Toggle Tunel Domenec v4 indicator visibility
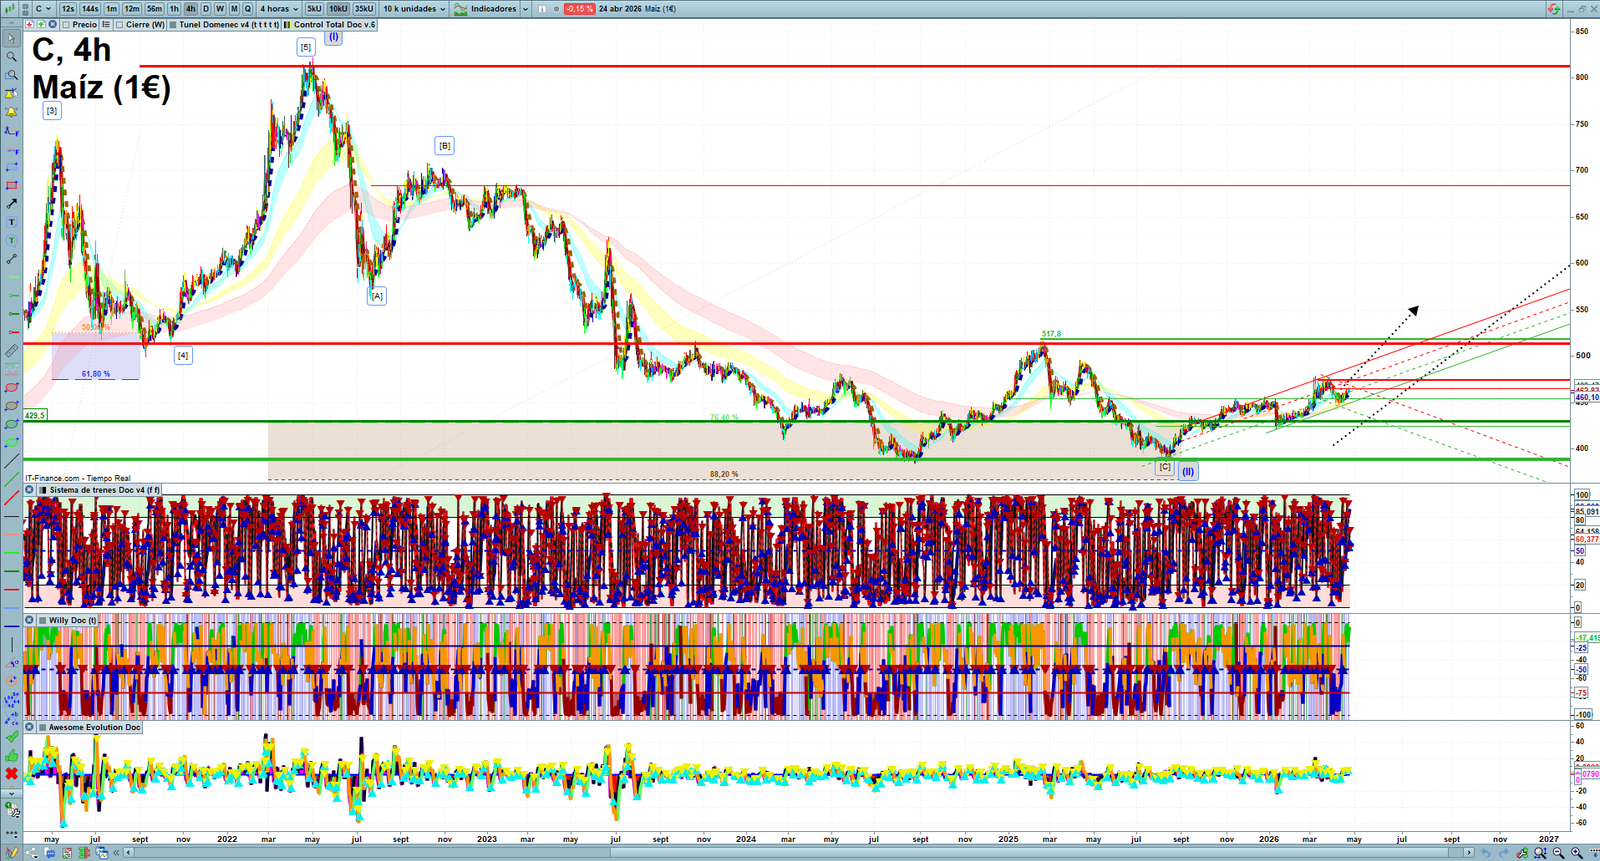This screenshot has height=861, width=1600. 173,25
